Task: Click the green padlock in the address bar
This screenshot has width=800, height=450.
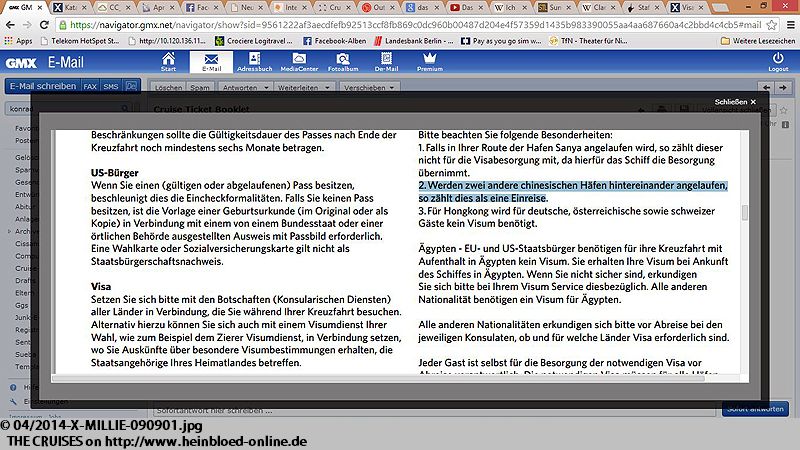Action: click(x=62, y=24)
